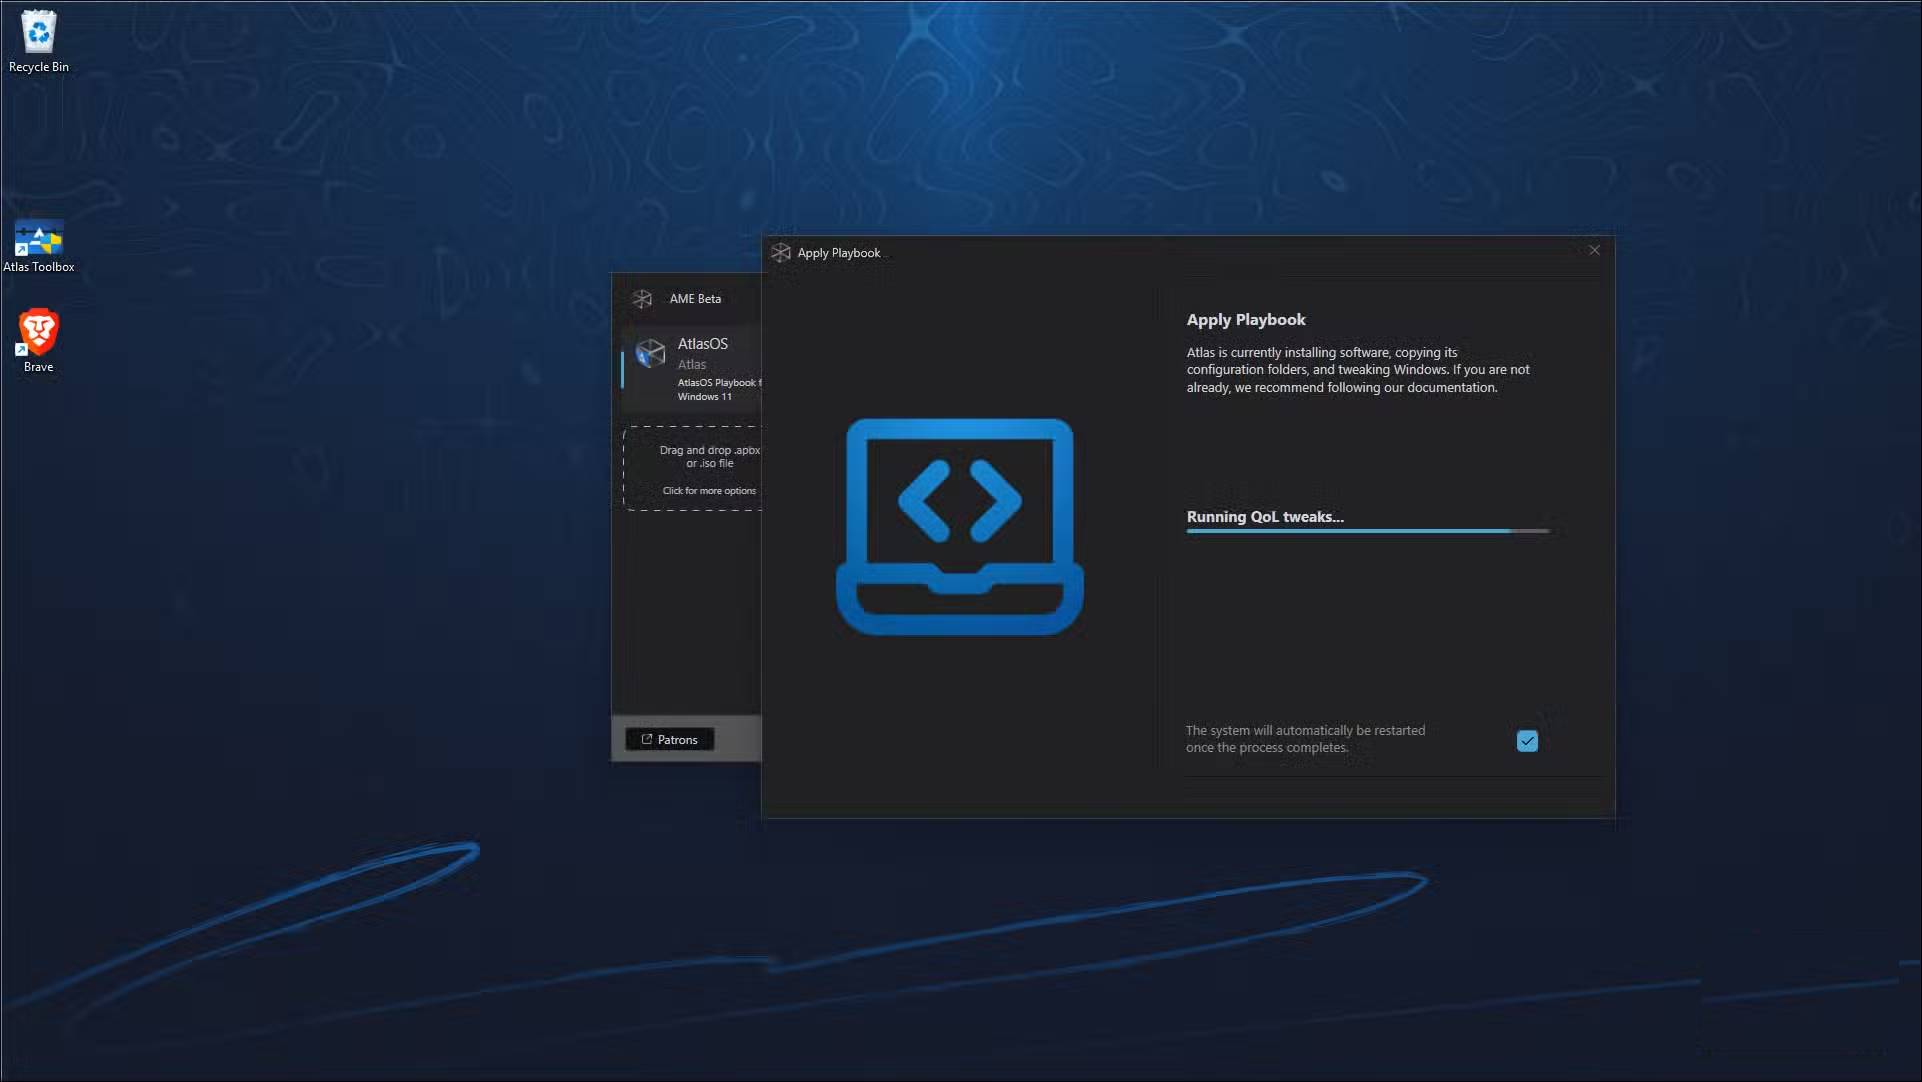Screen dimensions: 1922x1082
Task: Click the Apply Playbook window title icon
Action: [x=781, y=253]
